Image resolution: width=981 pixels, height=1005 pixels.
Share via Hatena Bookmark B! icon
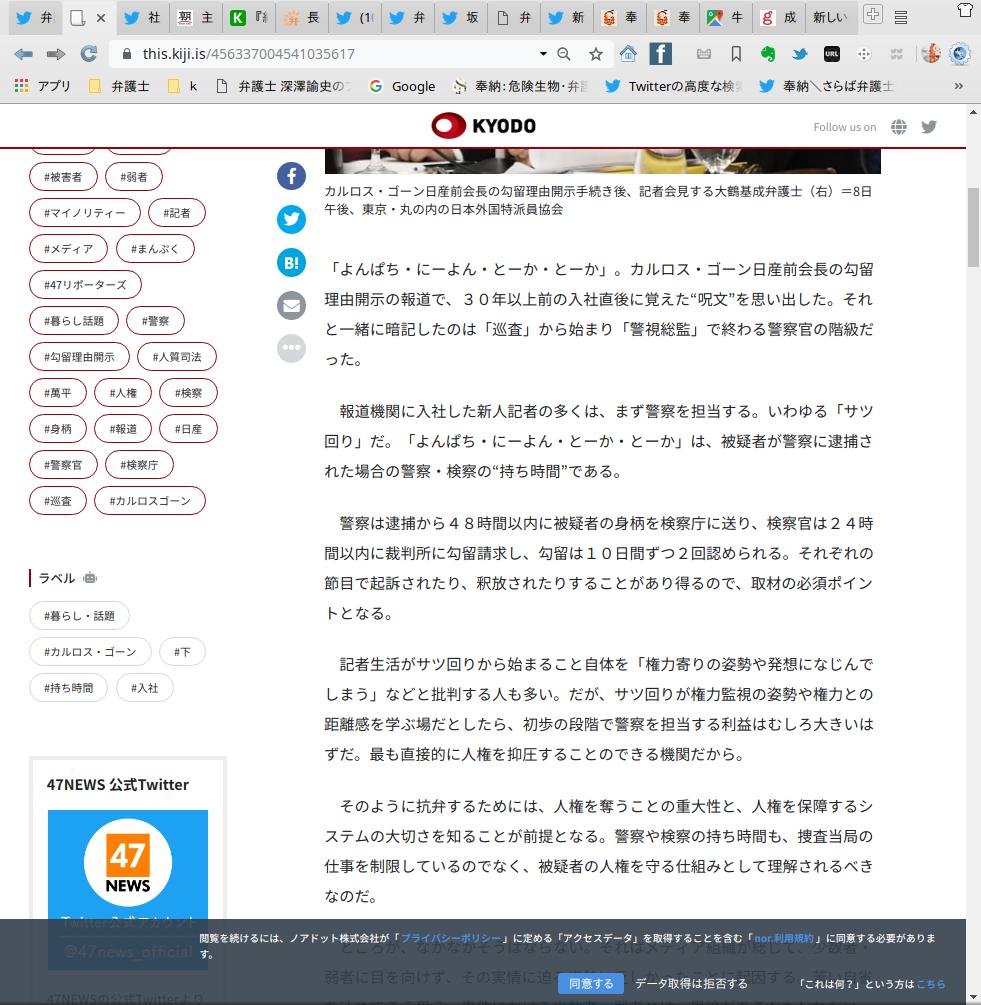[291, 262]
